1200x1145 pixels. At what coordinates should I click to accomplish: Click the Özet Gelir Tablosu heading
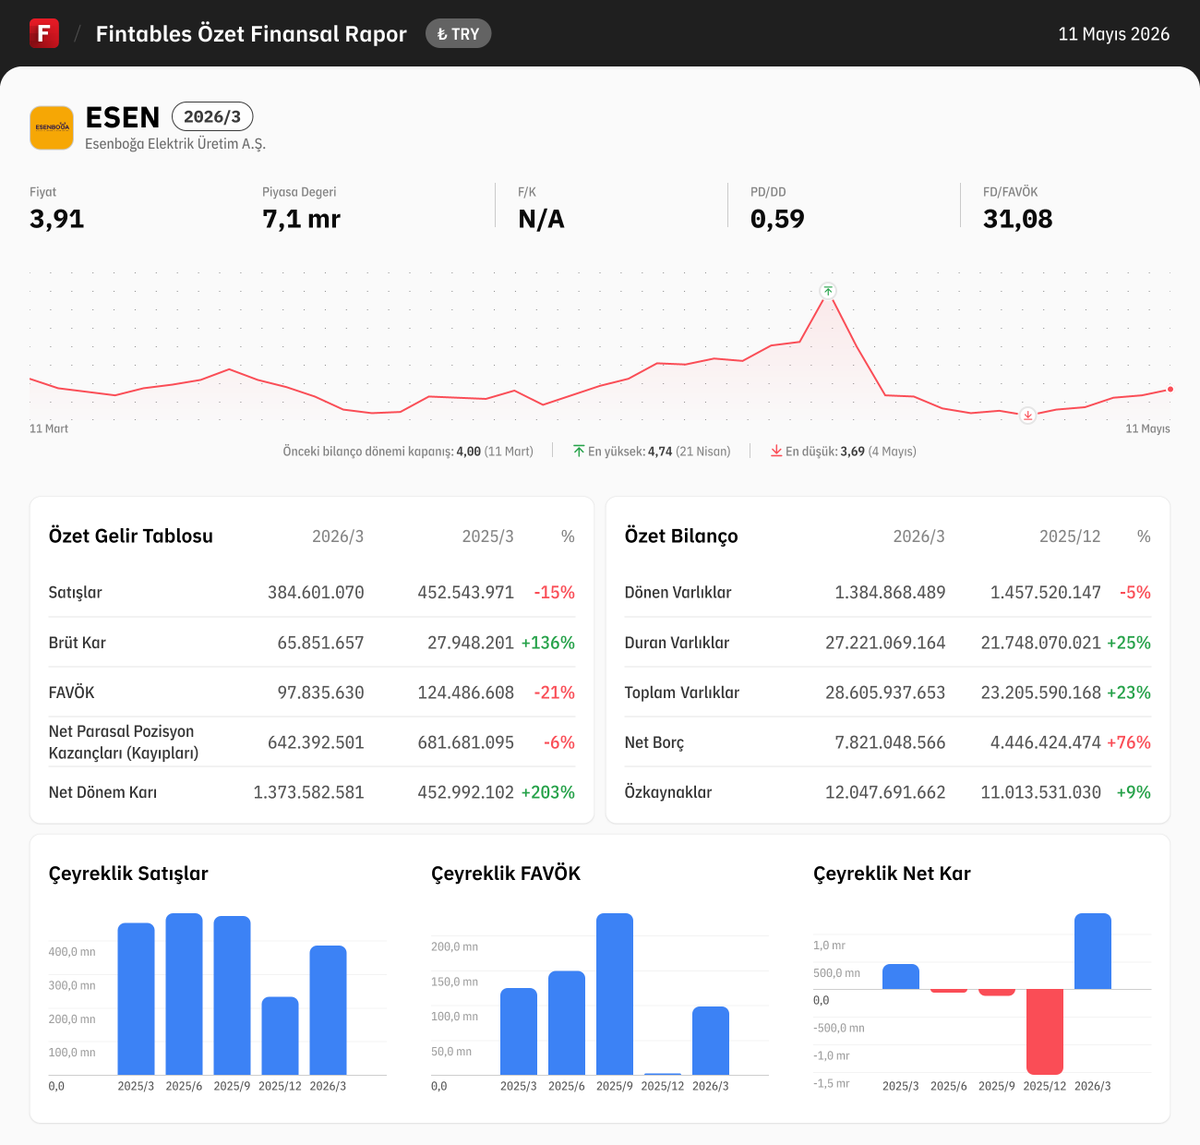click(x=131, y=536)
